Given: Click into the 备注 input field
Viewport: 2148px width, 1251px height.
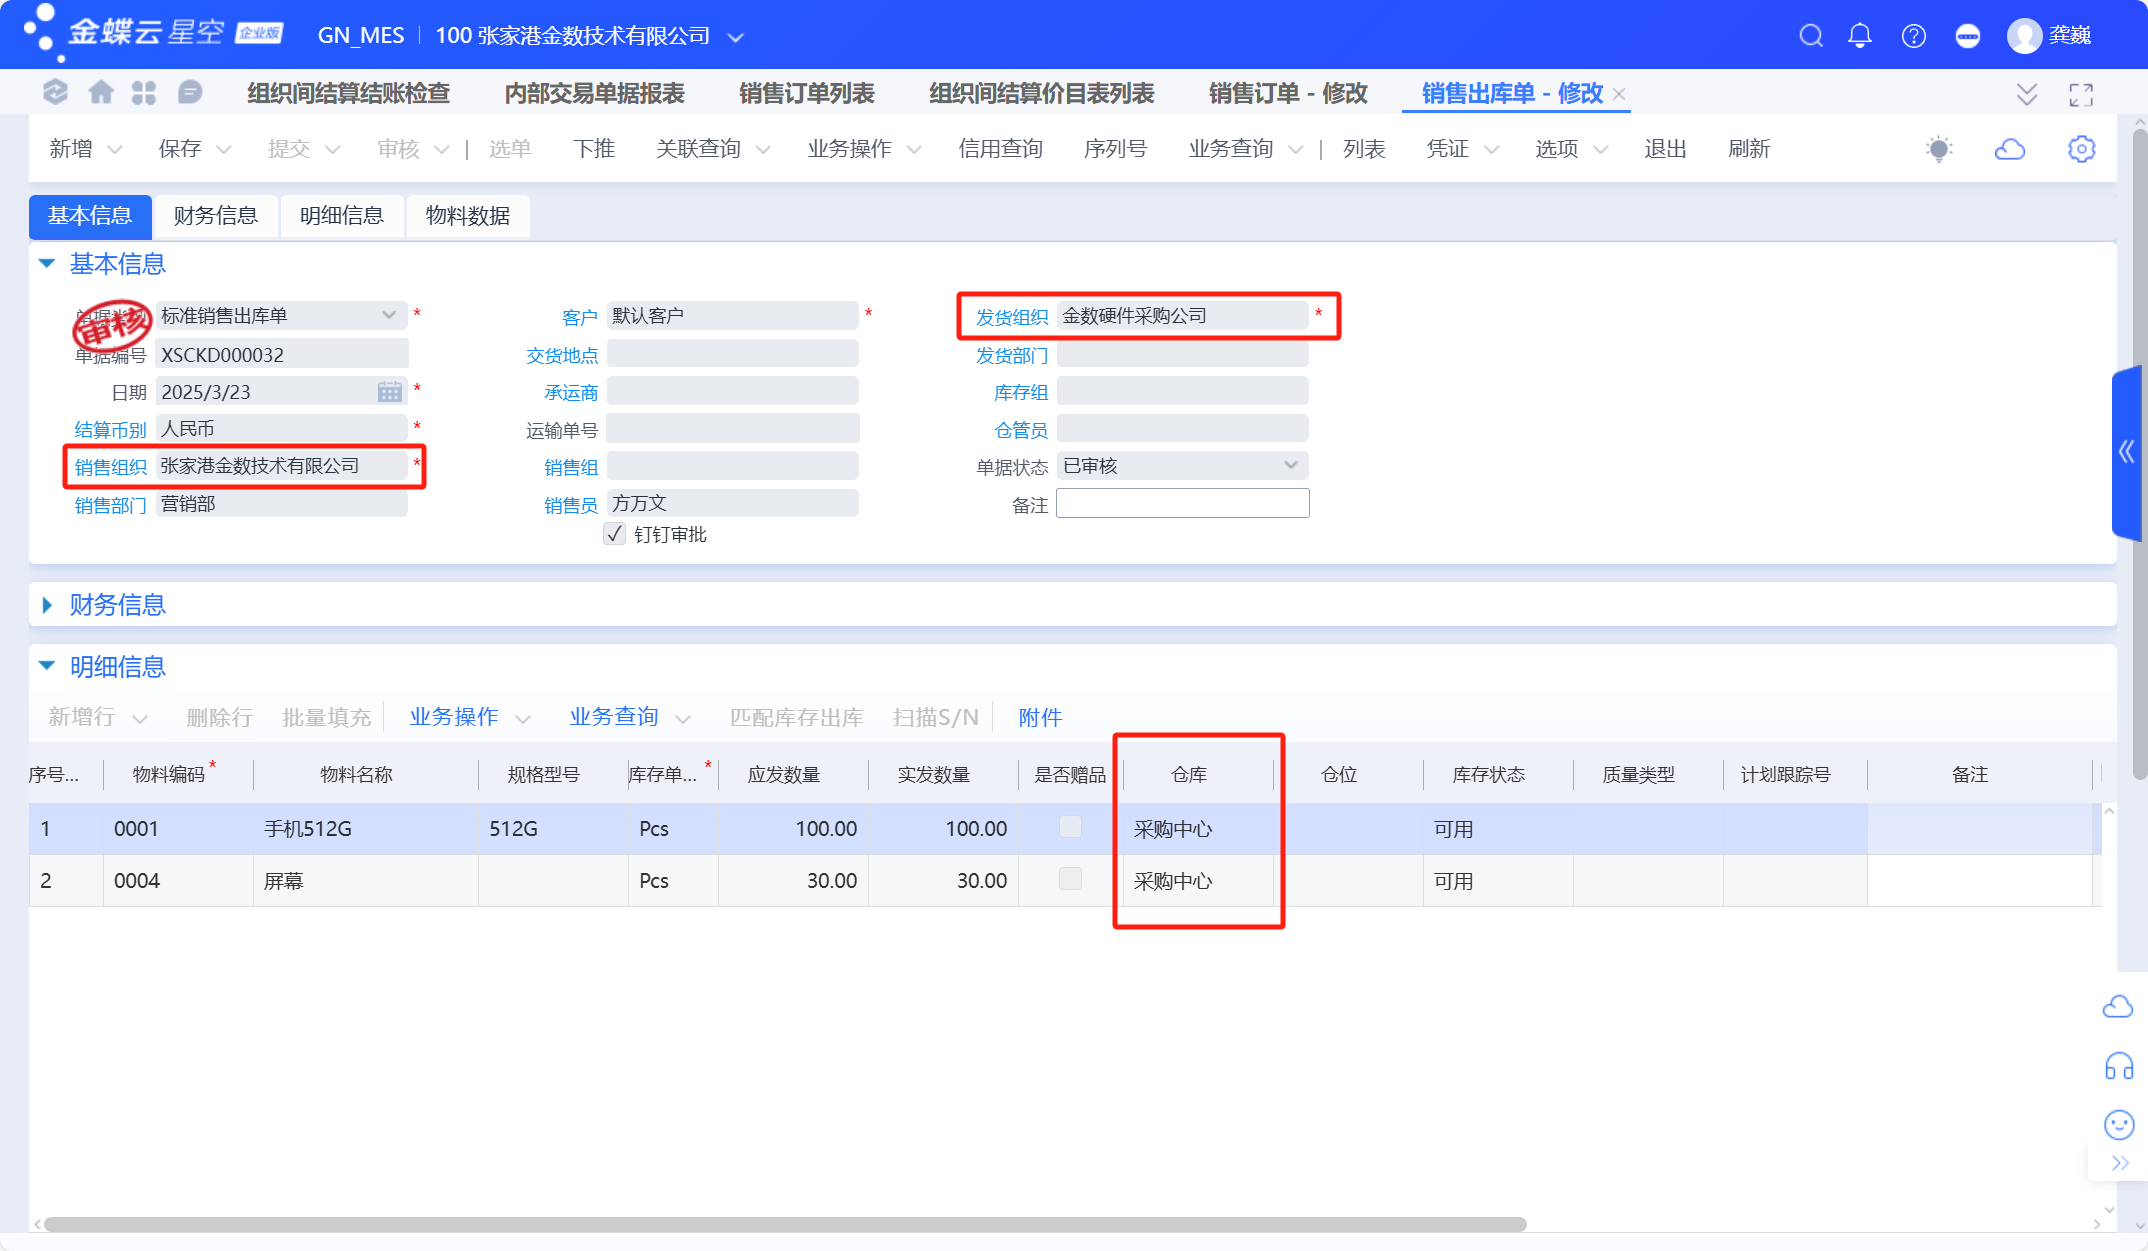Looking at the screenshot, I should (1183, 503).
